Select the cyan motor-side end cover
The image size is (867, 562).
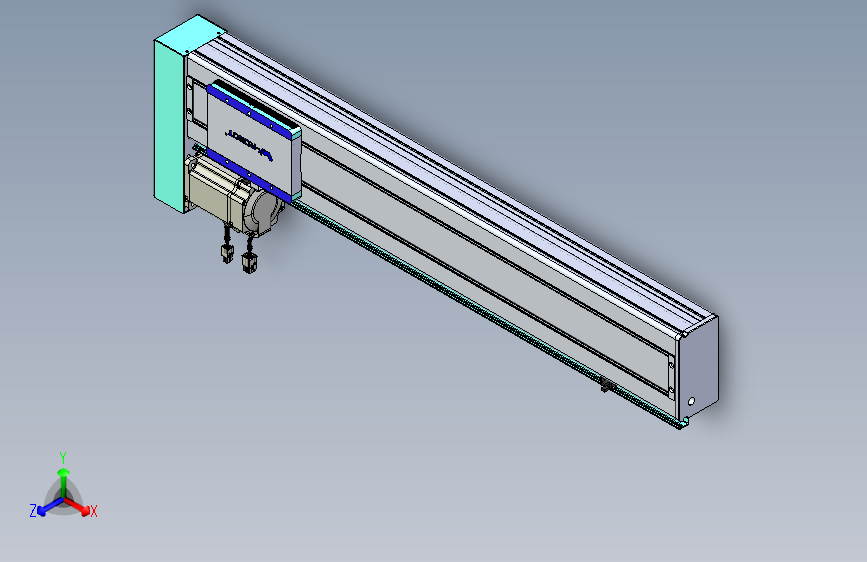[x=176, y=115]
